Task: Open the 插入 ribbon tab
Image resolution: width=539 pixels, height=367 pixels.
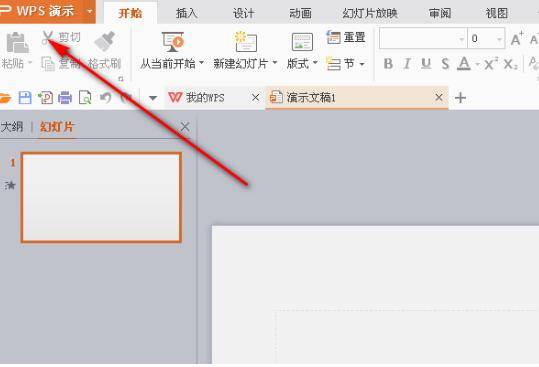Action: click(x=187, y=13)
